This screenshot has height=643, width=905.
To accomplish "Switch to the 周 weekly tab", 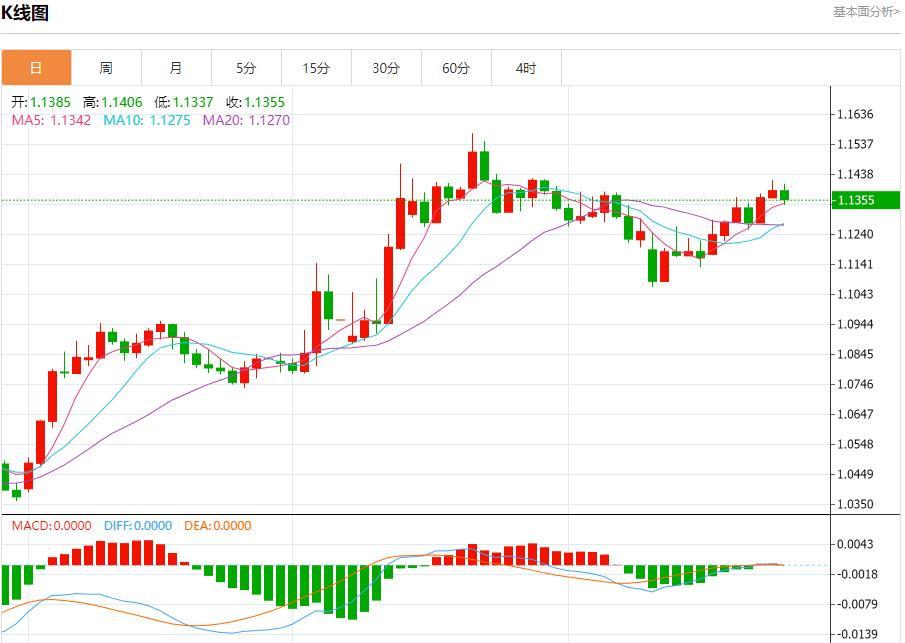I will click(x=106, y=68).
